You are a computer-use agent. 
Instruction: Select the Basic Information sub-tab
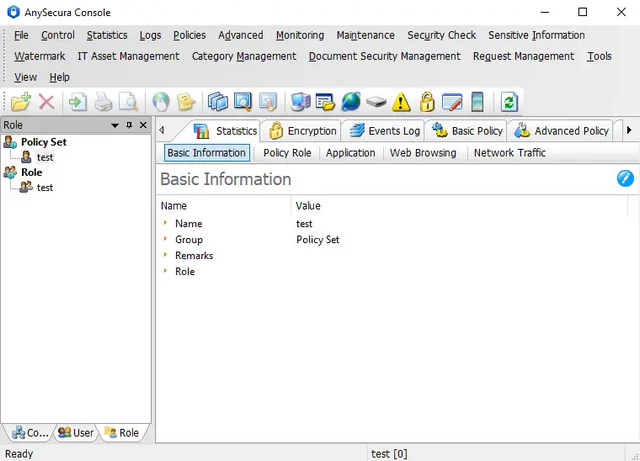[x=207, y=153]
